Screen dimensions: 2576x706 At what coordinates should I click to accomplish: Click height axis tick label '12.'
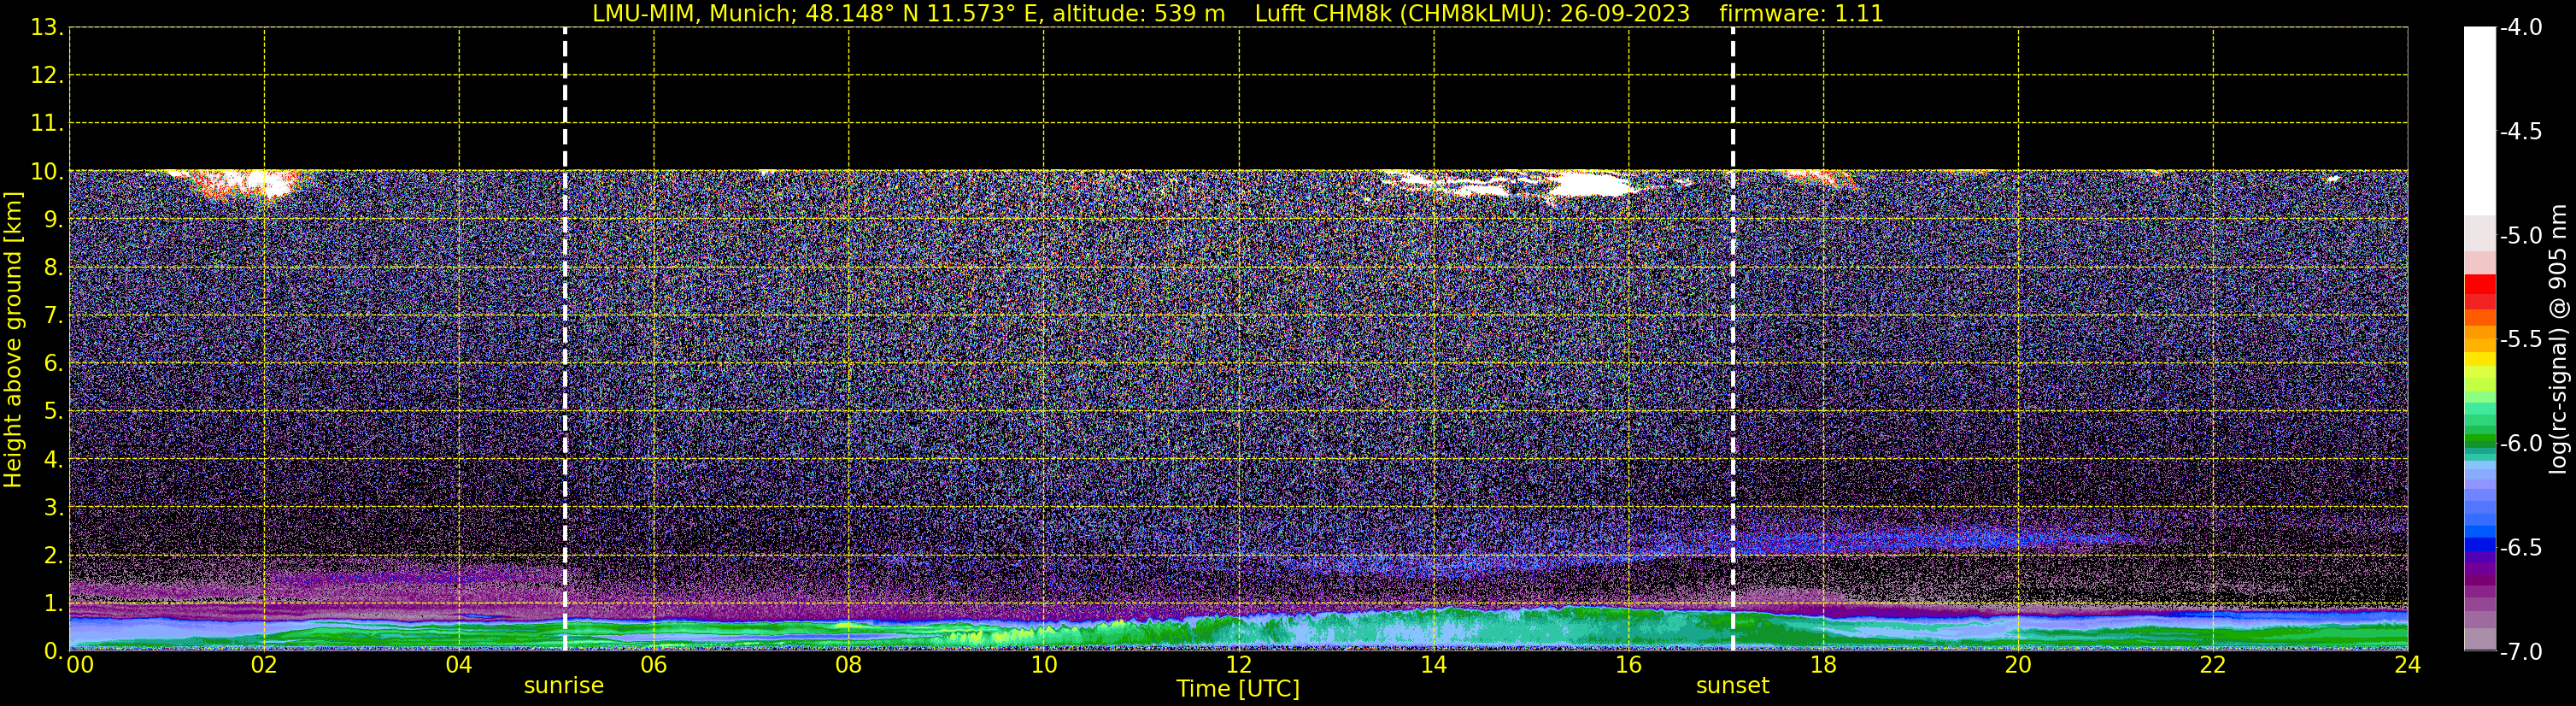(x=48, y=76)
